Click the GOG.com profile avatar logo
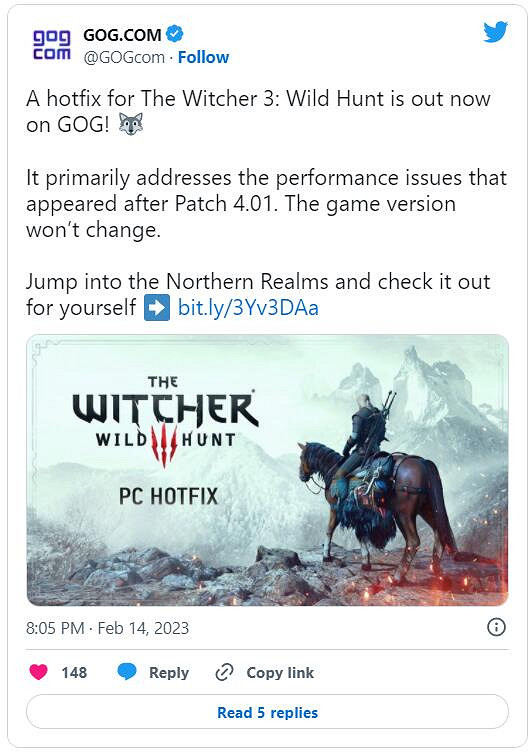532x753 pixels. click(51, 45)
